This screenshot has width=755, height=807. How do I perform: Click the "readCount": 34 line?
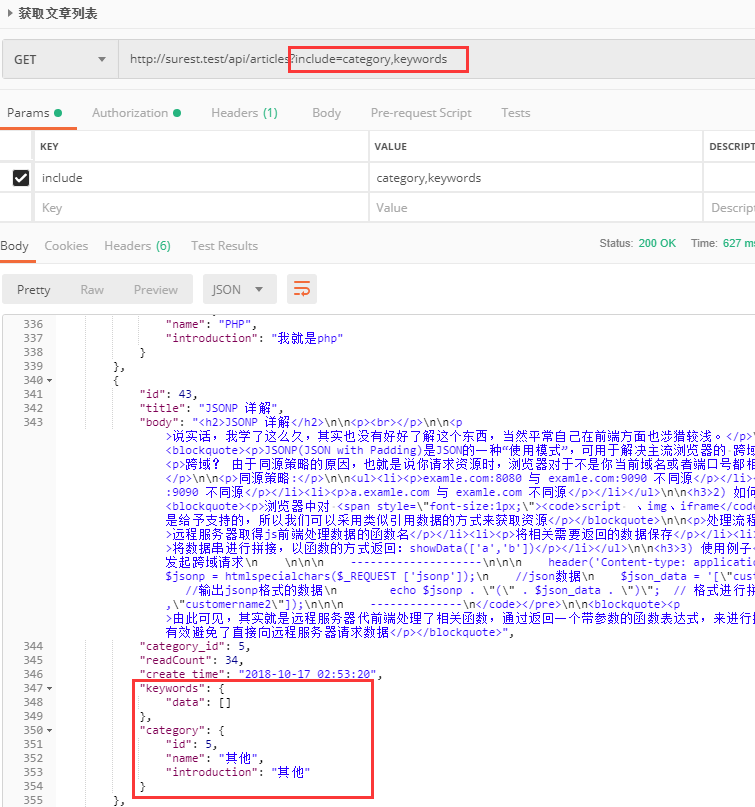pos(191,660)
